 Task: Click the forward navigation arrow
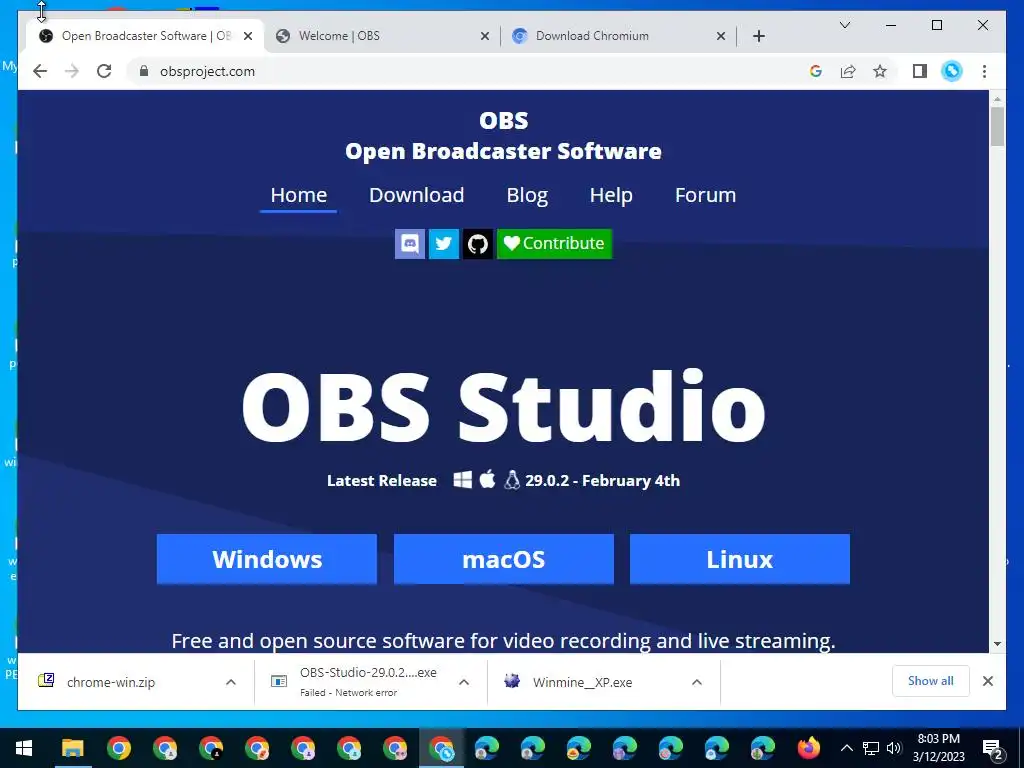click(72, 71)
